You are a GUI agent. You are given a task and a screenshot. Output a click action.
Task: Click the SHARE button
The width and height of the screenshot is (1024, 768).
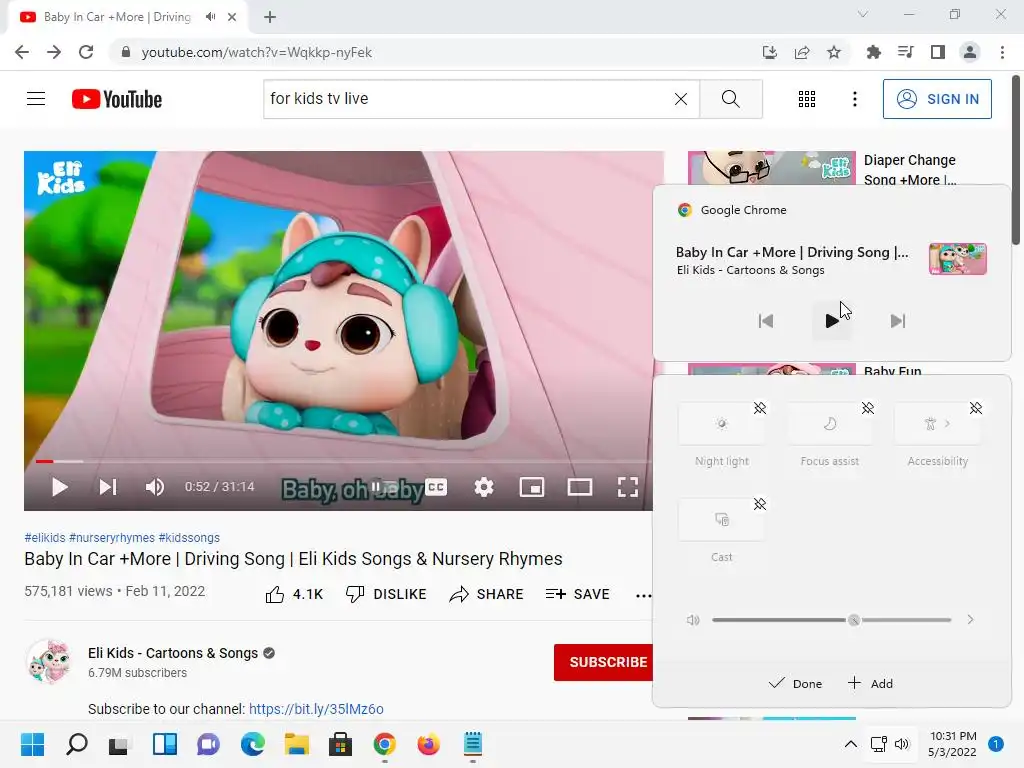pos(487,594)
